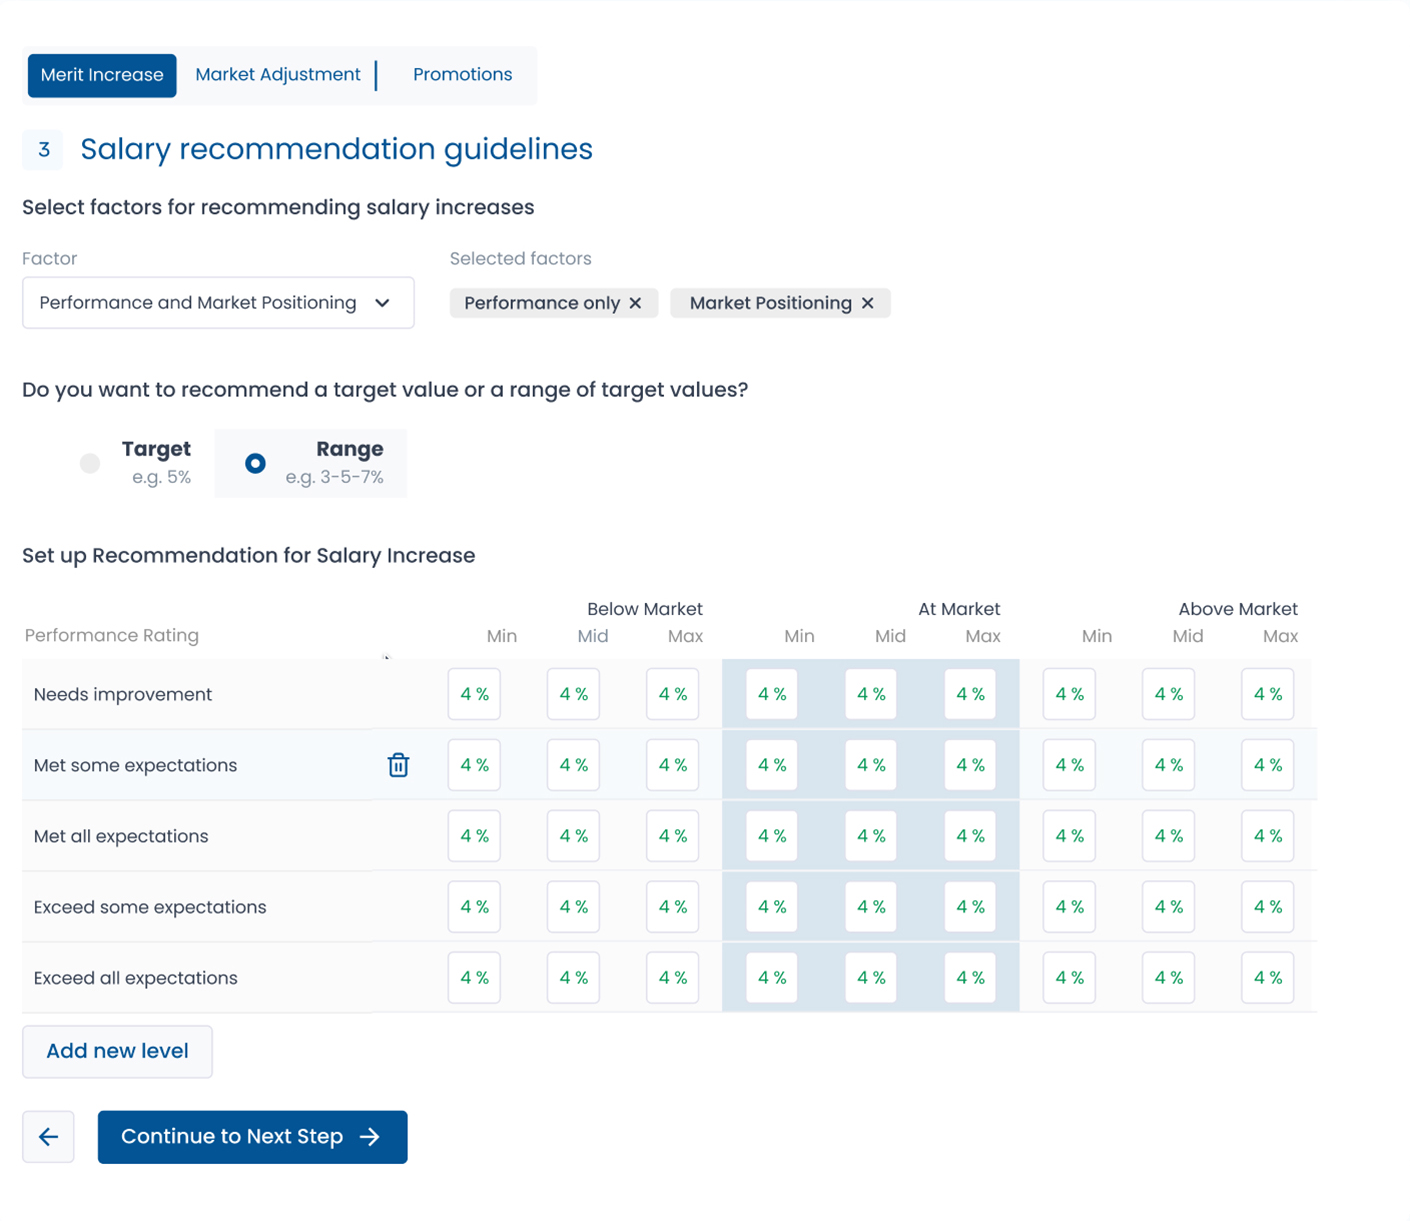
Task: Click the "Add new level" button
Action: tap(117, 1051)
